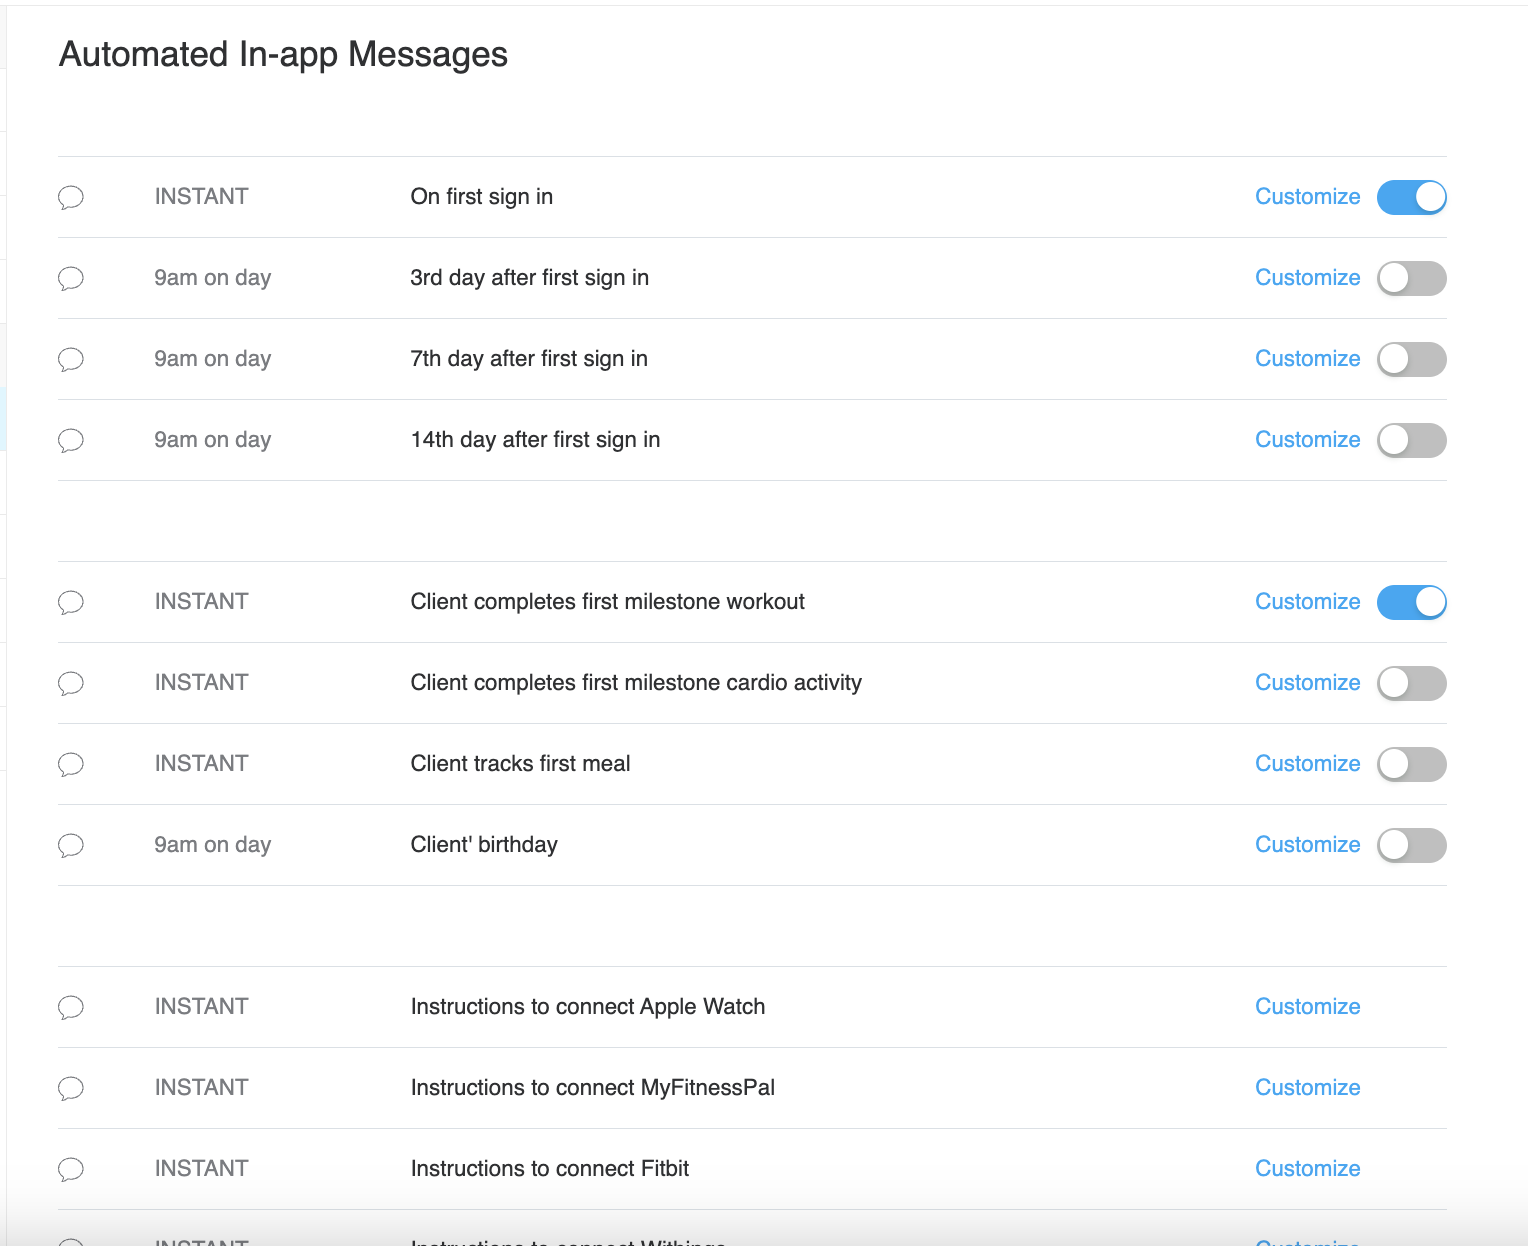Turn on the 'Client tracks first meal' switch

pos(1411,764)
